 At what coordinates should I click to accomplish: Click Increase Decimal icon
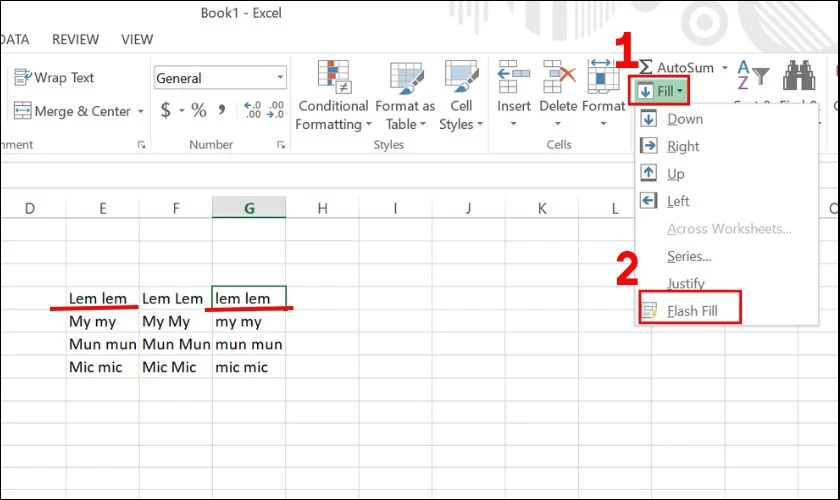click(252, 110)
